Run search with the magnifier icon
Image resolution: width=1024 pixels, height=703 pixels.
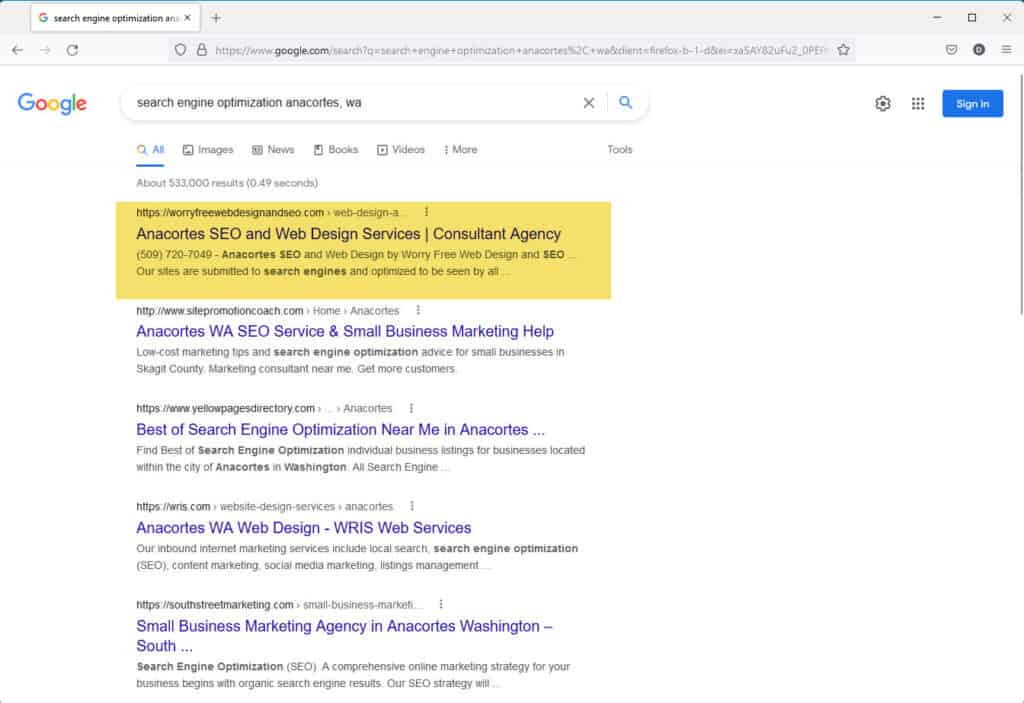pos(626,103)
